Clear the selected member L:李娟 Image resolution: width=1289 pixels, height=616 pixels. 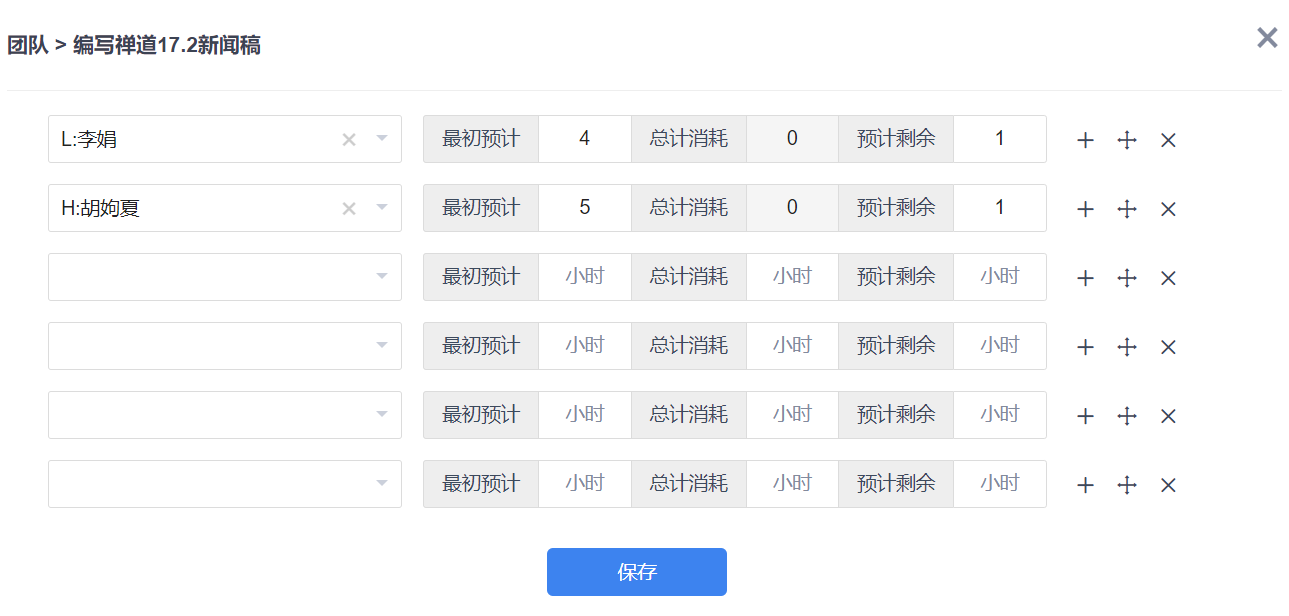pyautogui.click(x=349, y=140)
